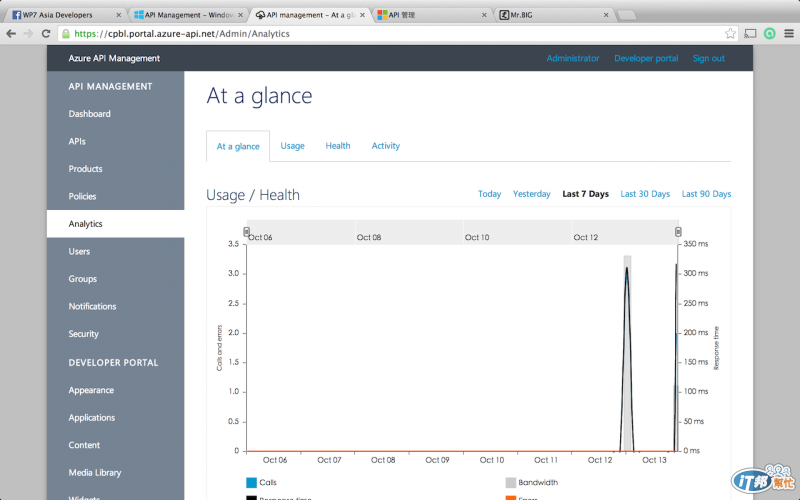This screenshot has width=800, height=500.
Task: Open the Health tab
Action: point(338,146)
